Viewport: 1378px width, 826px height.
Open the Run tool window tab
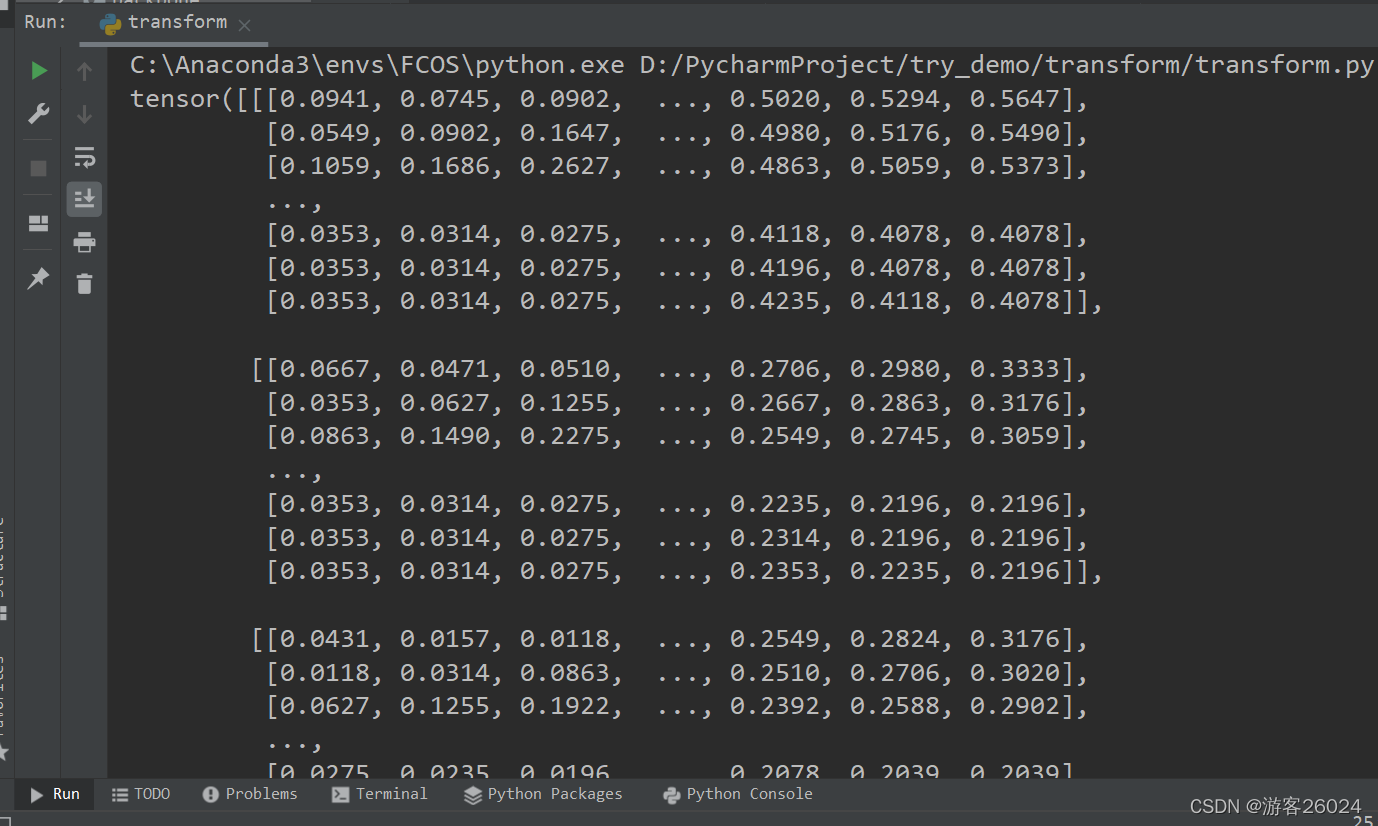[55, 794]
